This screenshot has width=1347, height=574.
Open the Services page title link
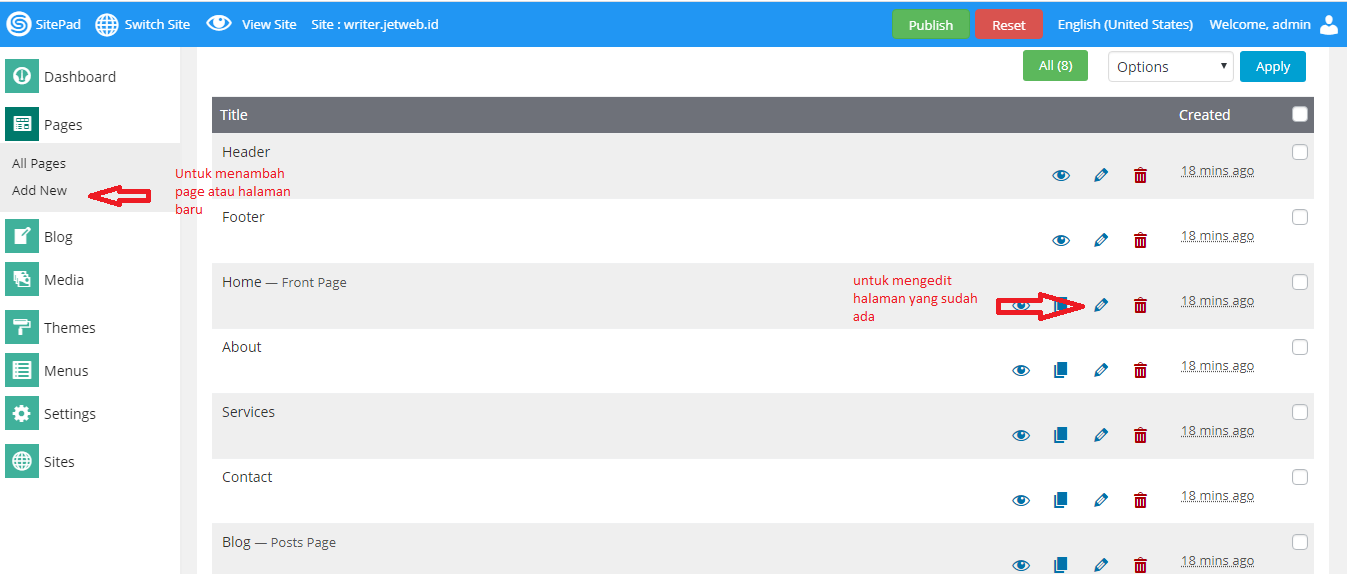(x=248, y=412)
